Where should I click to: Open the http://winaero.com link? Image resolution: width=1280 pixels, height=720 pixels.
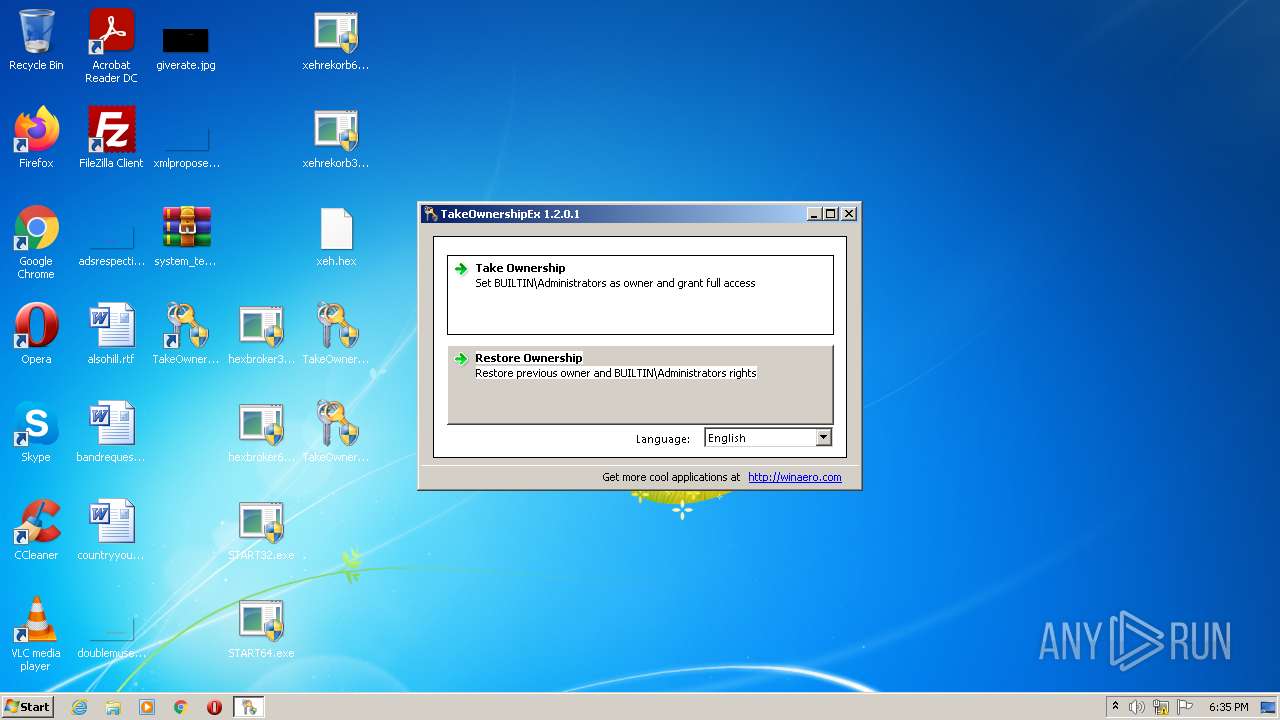(x=795, y=477)
